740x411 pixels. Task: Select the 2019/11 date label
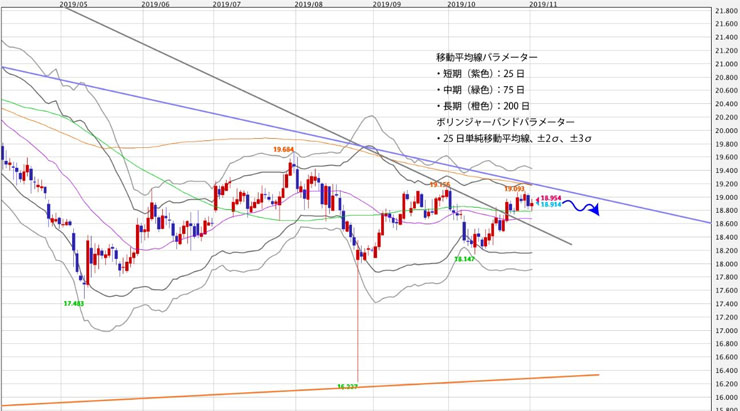pos(543,4)
